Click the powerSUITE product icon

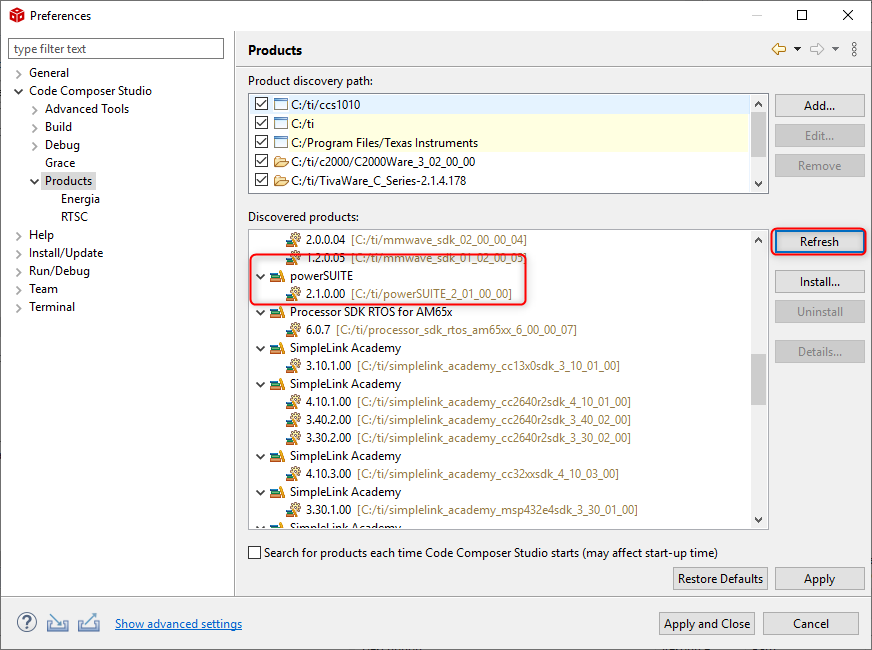tap(277, 276)
